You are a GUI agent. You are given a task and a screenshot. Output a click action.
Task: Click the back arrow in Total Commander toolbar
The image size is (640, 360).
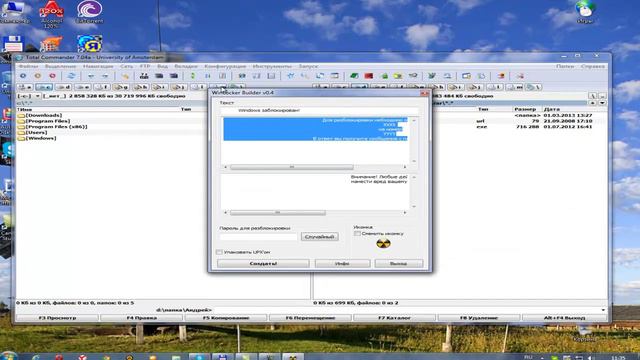[91, 76]
